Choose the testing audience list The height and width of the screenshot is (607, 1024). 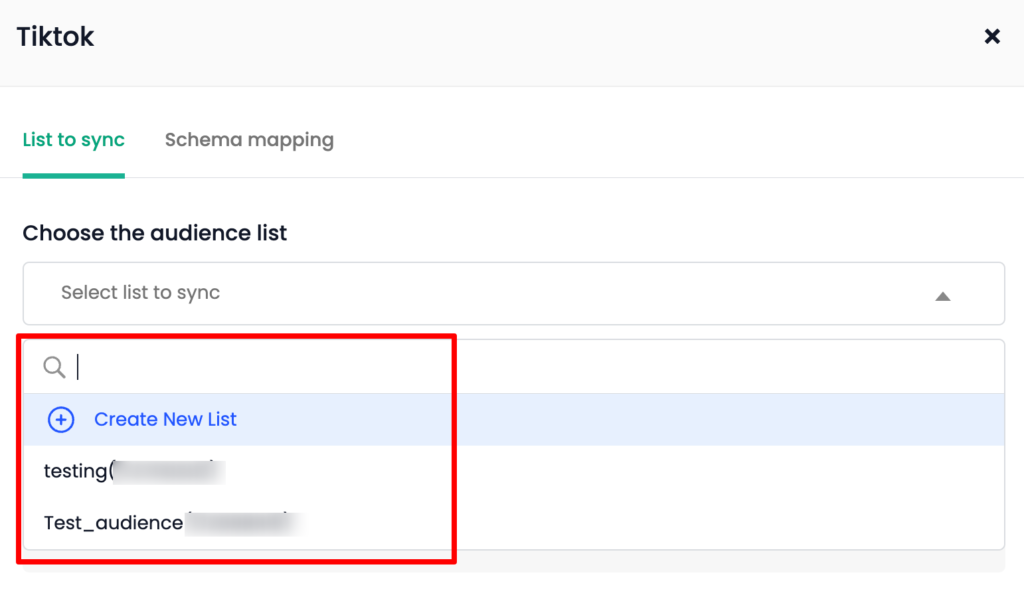point(513,471)
